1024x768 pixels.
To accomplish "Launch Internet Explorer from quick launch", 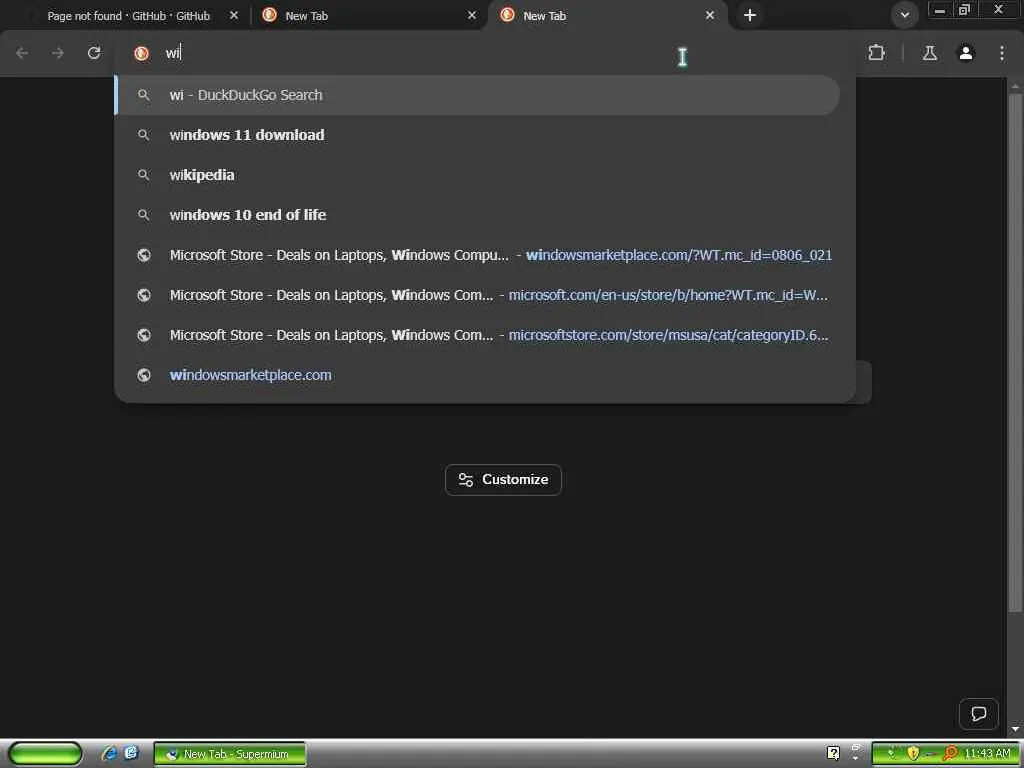I will point(109,754).
